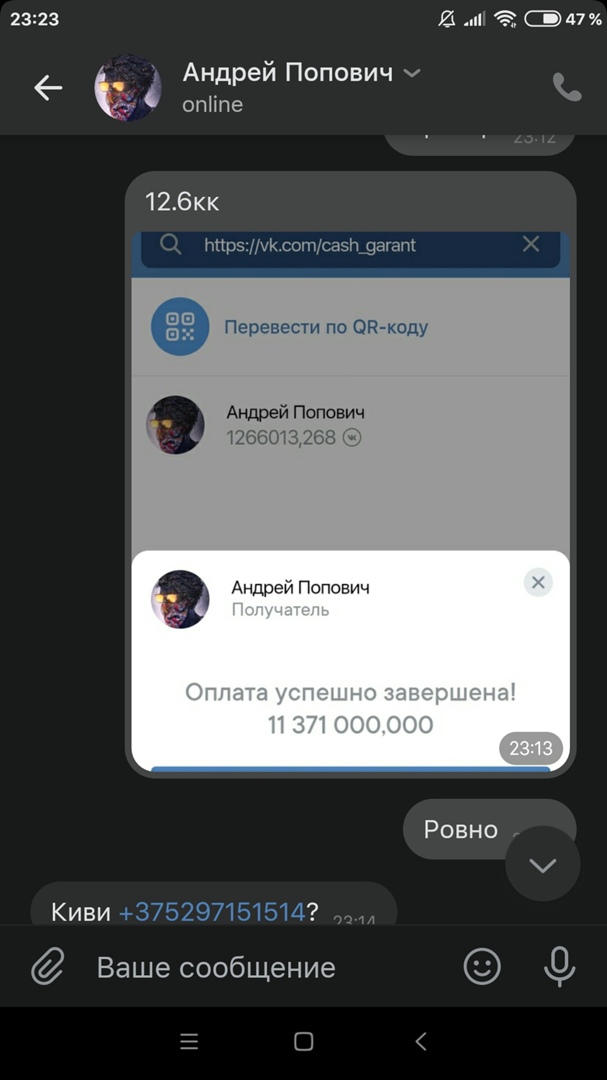Tap the Перевести по QR-коду link
The image size is (607, 1080).
click(x=326, y=326)
